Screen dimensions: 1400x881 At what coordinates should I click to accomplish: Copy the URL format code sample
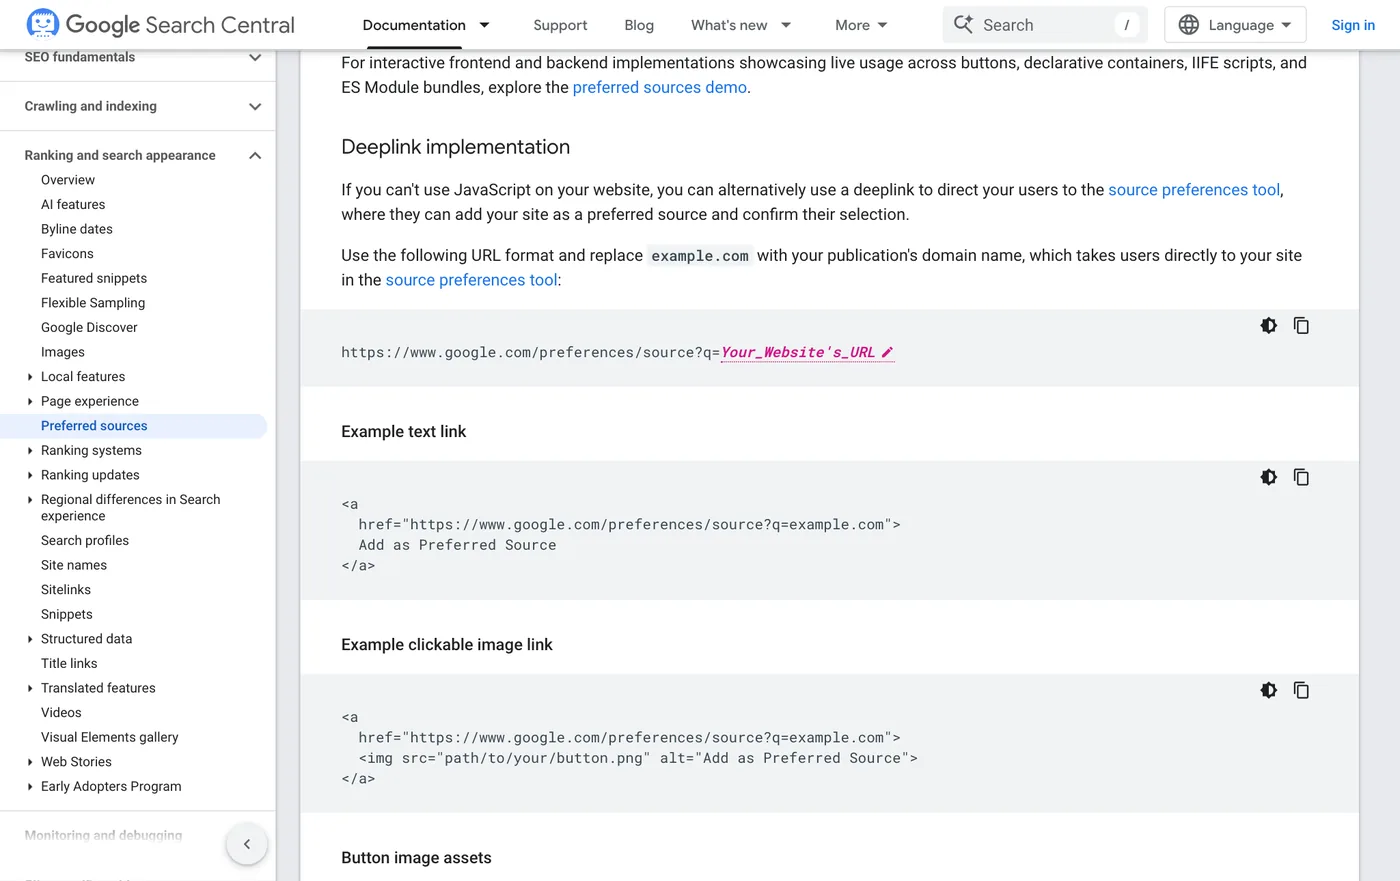click(x=1301, y=325)
